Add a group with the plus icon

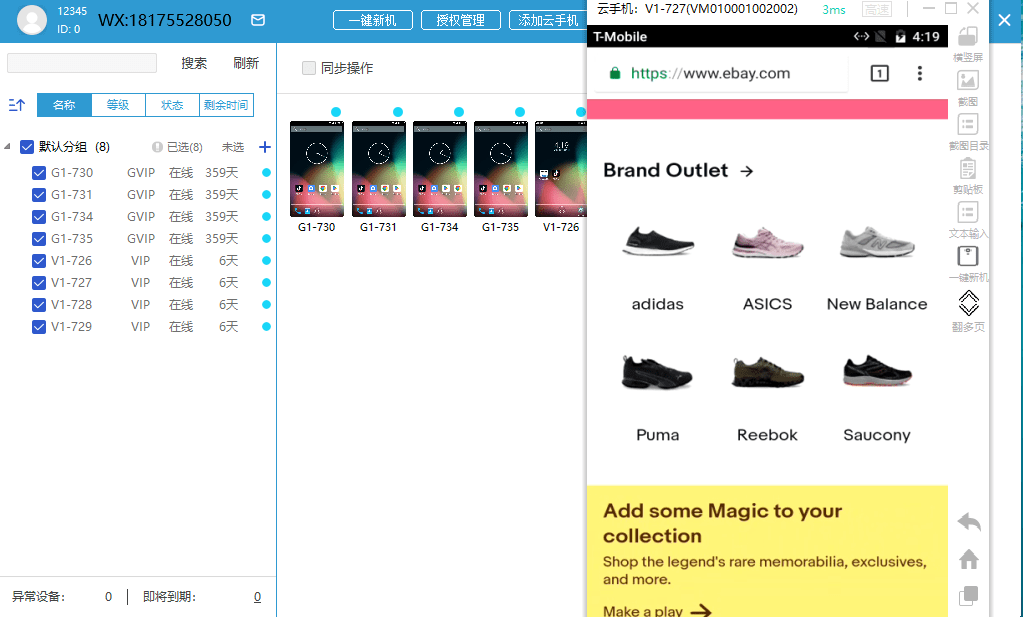tap(265, 147)
